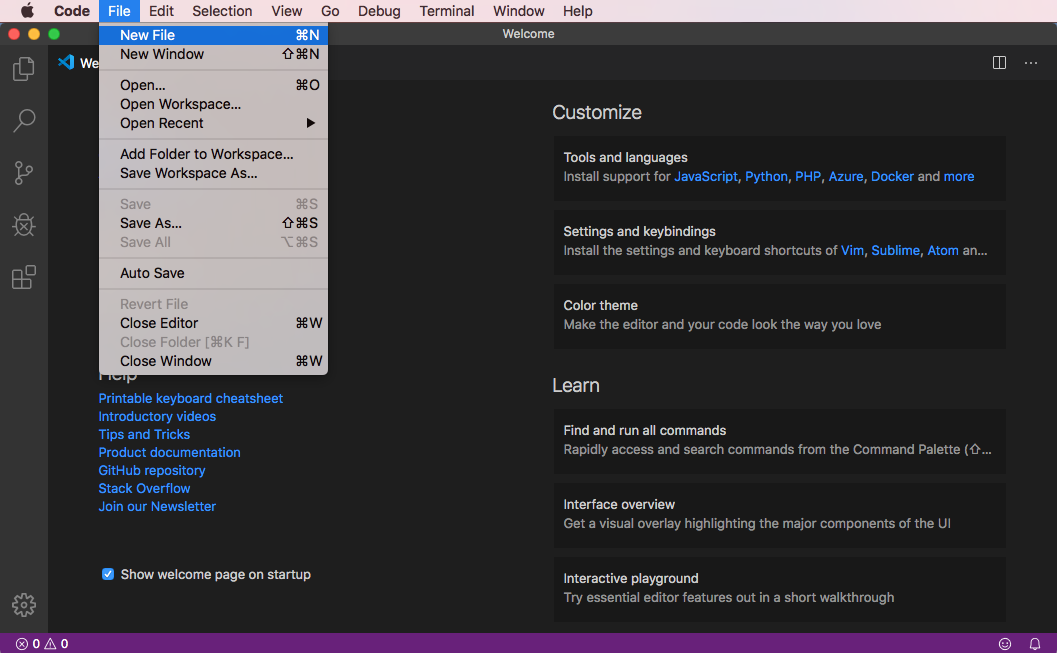The width and height of the screenshot is (1057, 653).
Task: Open Stack Overflow link
Action: [x=144, y=489]
